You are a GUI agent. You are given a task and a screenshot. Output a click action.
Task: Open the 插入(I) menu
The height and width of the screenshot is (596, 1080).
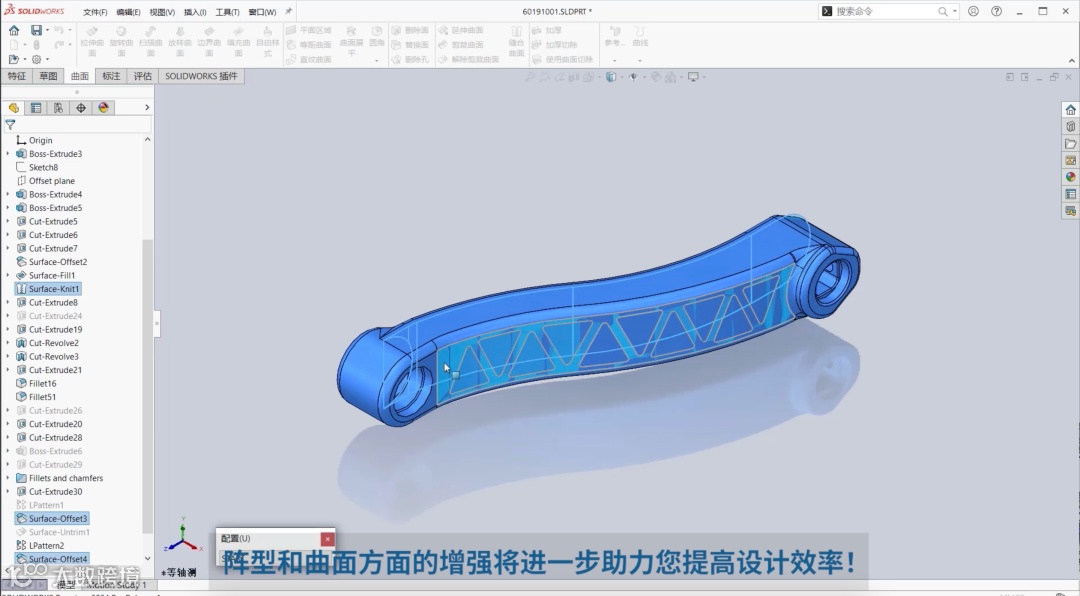(x=195, y=12)
